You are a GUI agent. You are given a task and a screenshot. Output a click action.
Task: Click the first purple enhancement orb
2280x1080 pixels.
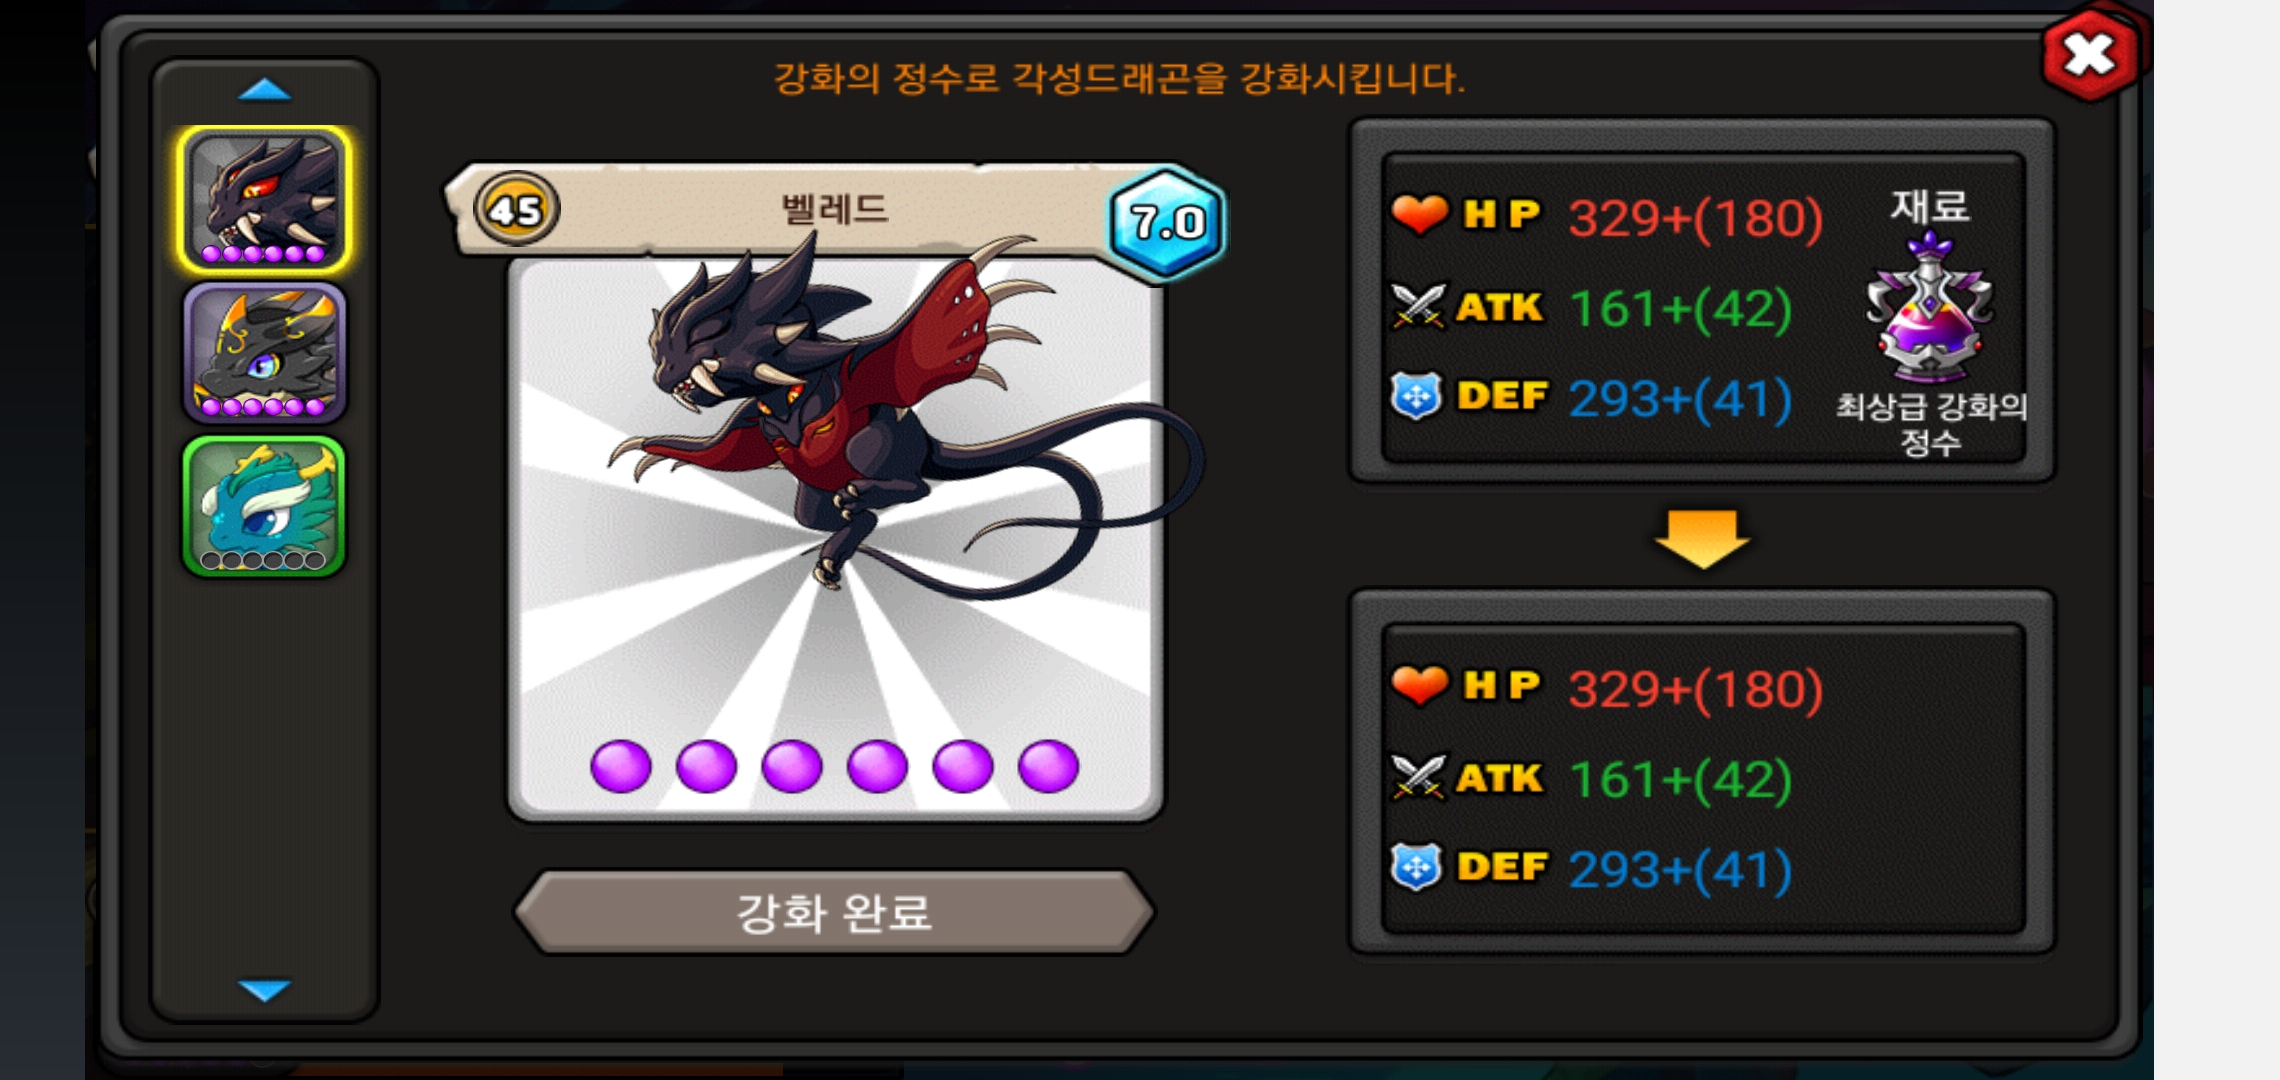(x=621, y=767)
